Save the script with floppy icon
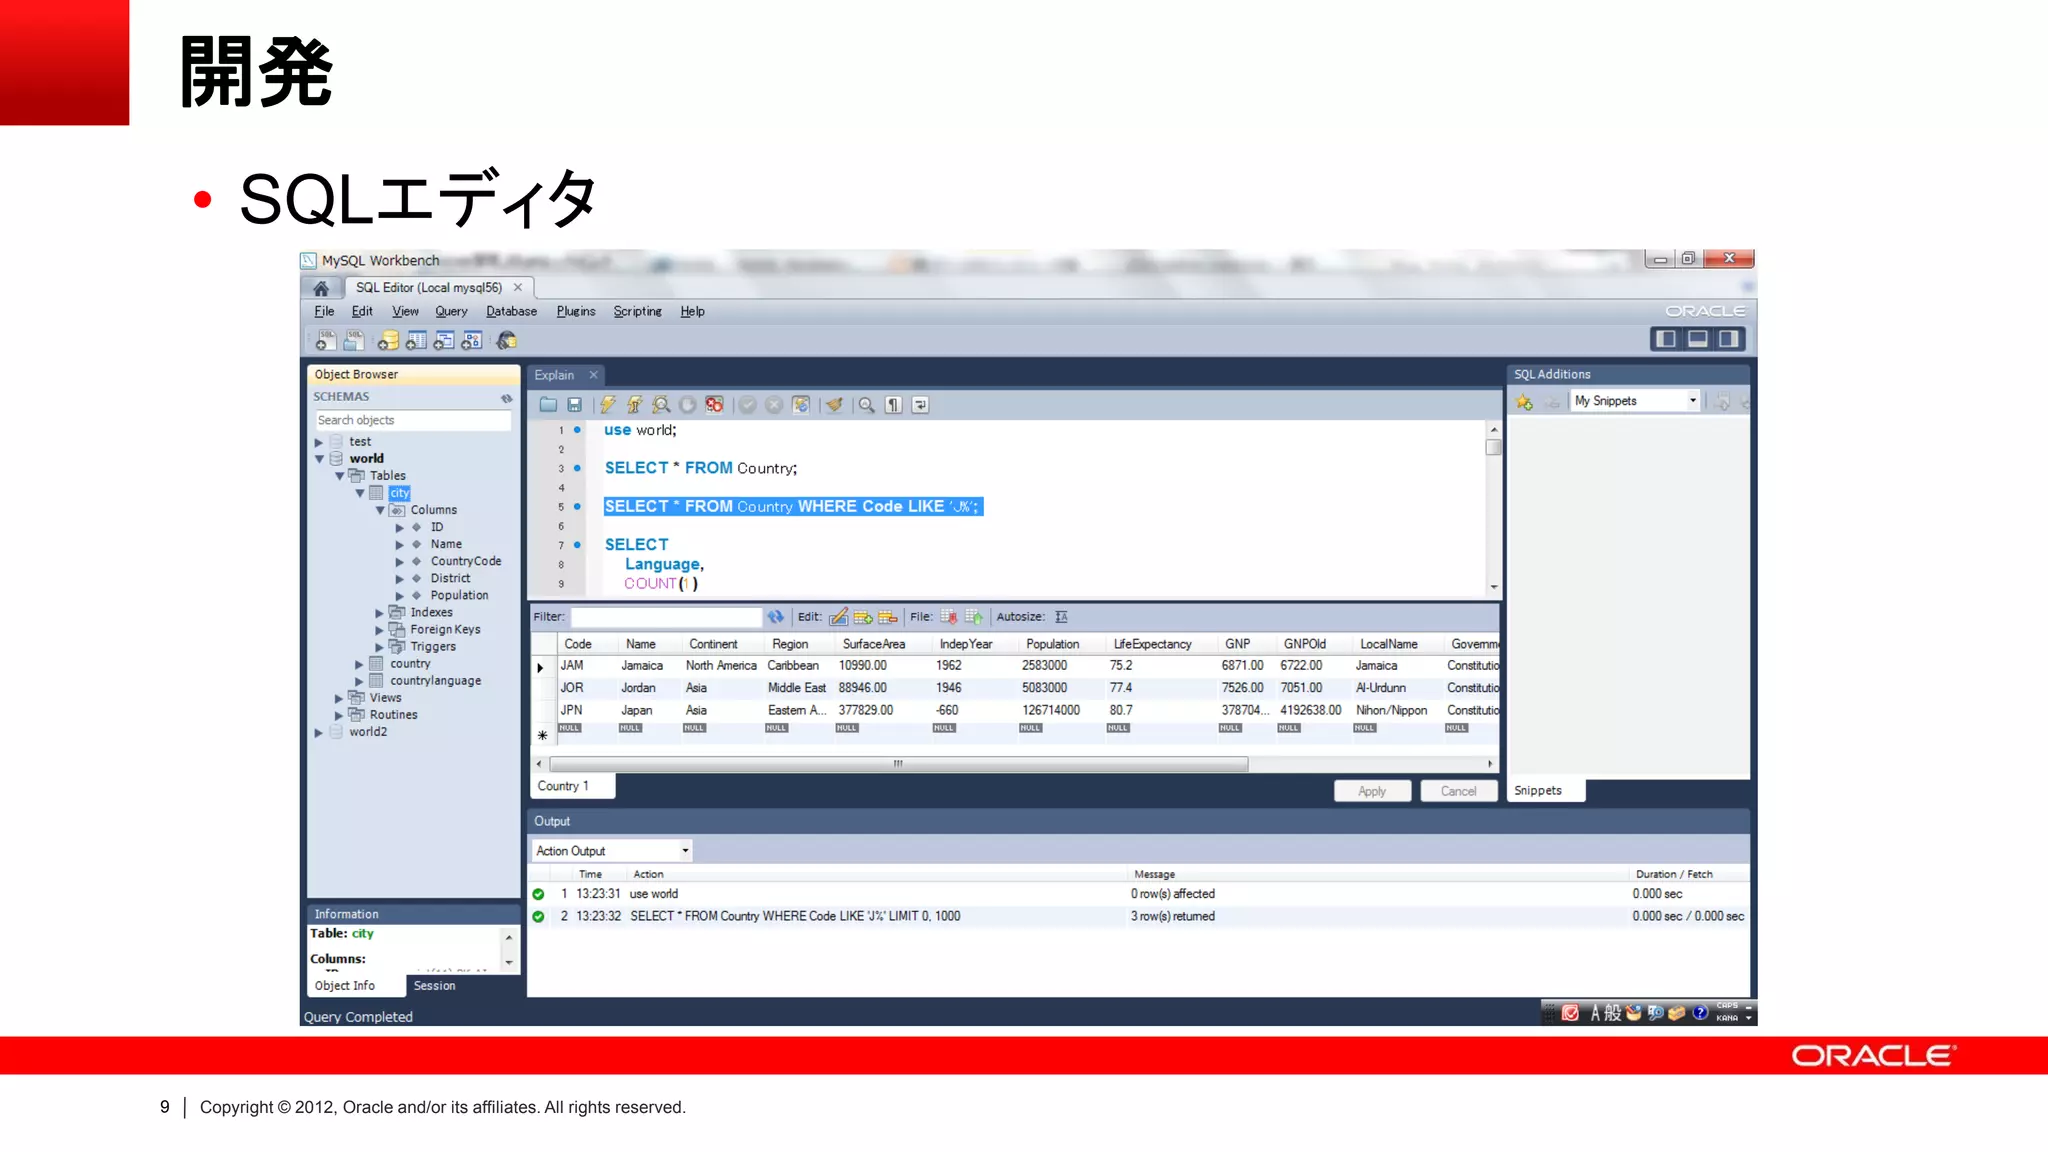The width and height of the screenshot is (2048, 1152). [x=574, y=405]
